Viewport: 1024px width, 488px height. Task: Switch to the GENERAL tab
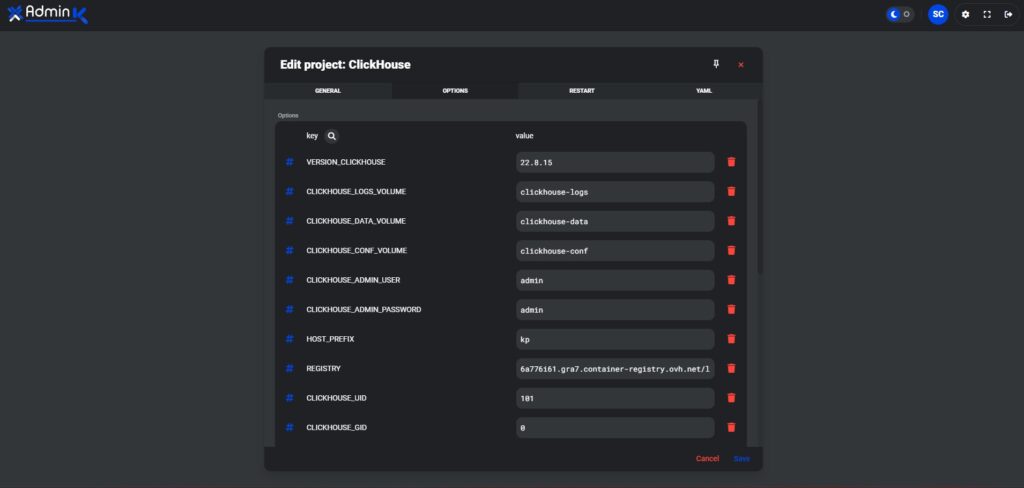[328, 91]
